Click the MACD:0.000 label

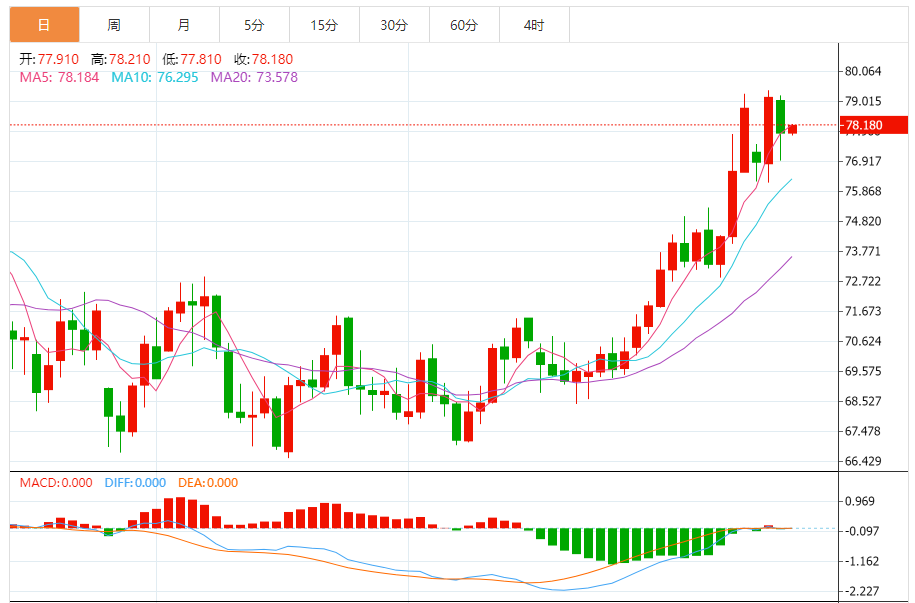point(56,483)
